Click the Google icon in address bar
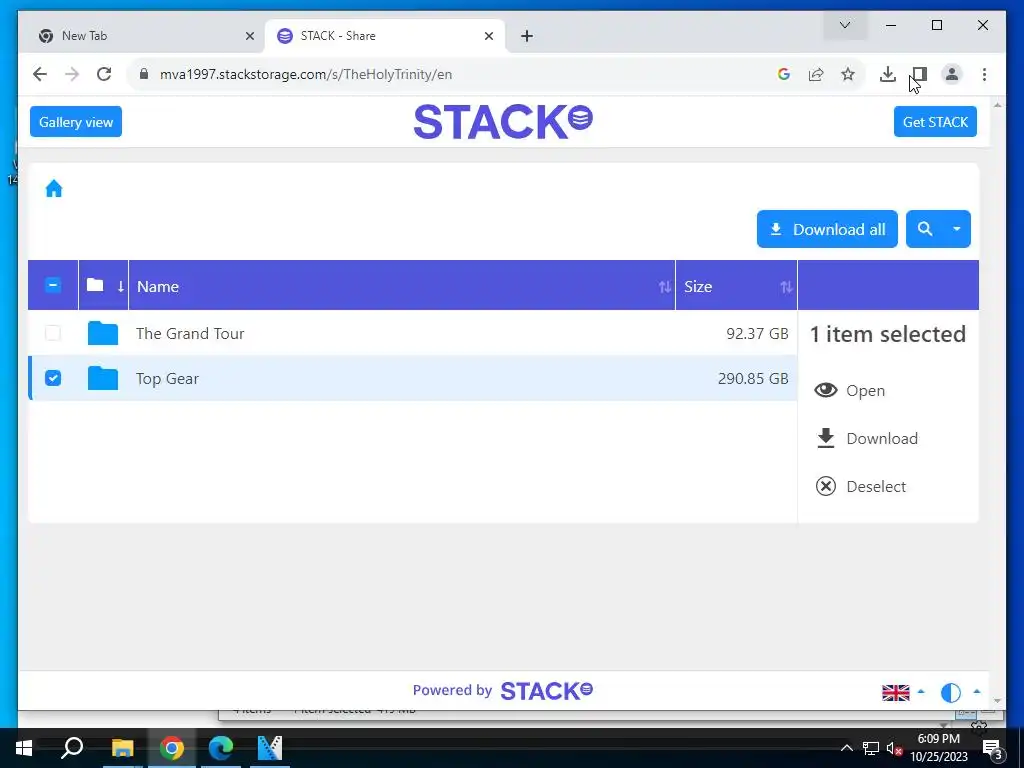Screen dimensions: 1024x768 click(784, 74)
